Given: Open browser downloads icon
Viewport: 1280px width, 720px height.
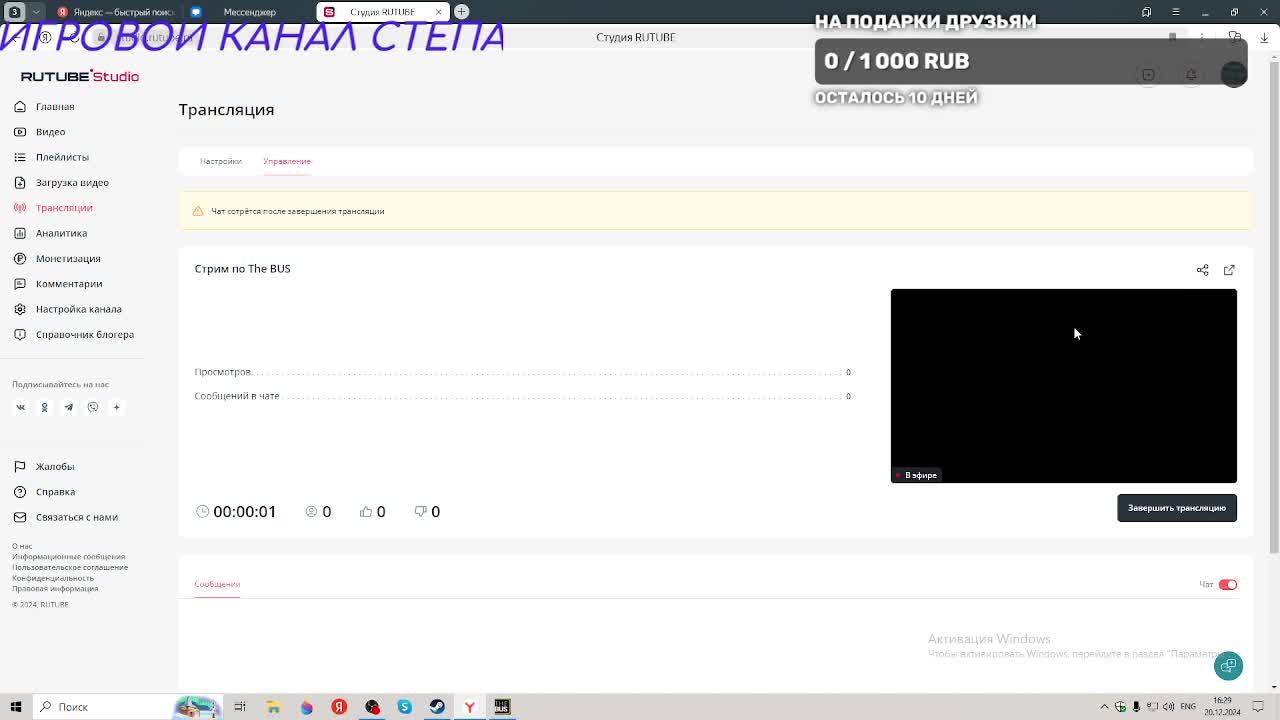Looking at the screenshot, I should click(x=1264, y=38).
